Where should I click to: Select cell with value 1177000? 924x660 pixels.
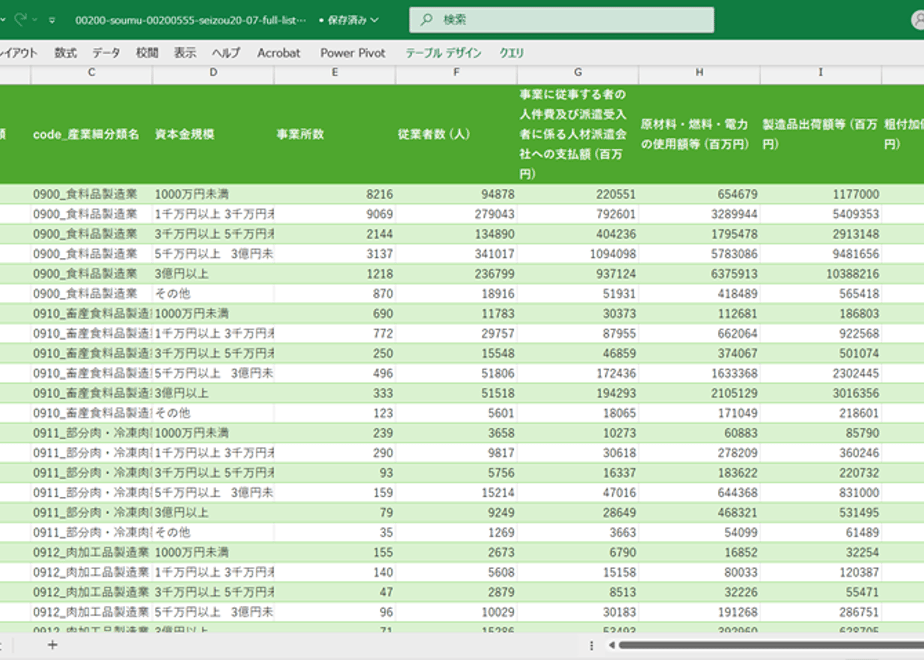821,194
